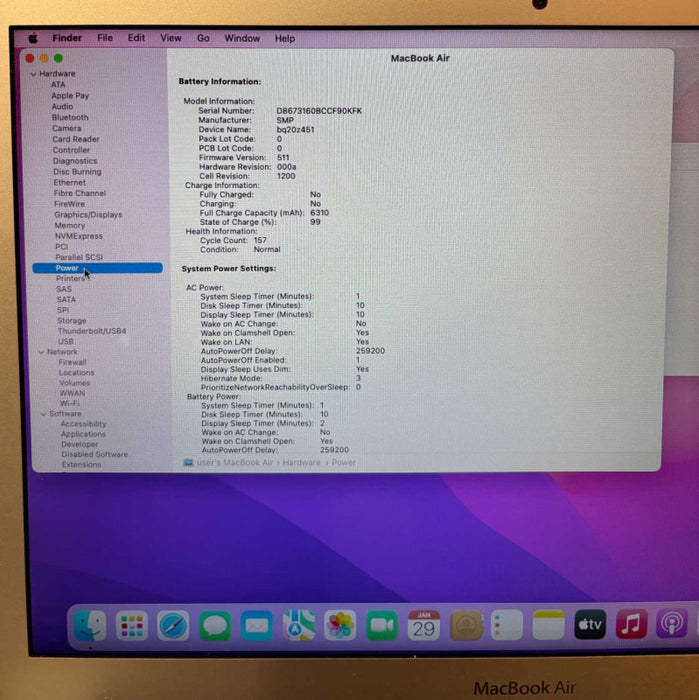Click Full Charge Capacity value 6310
This screenshot has width=699, height=700.
[320, 213]
